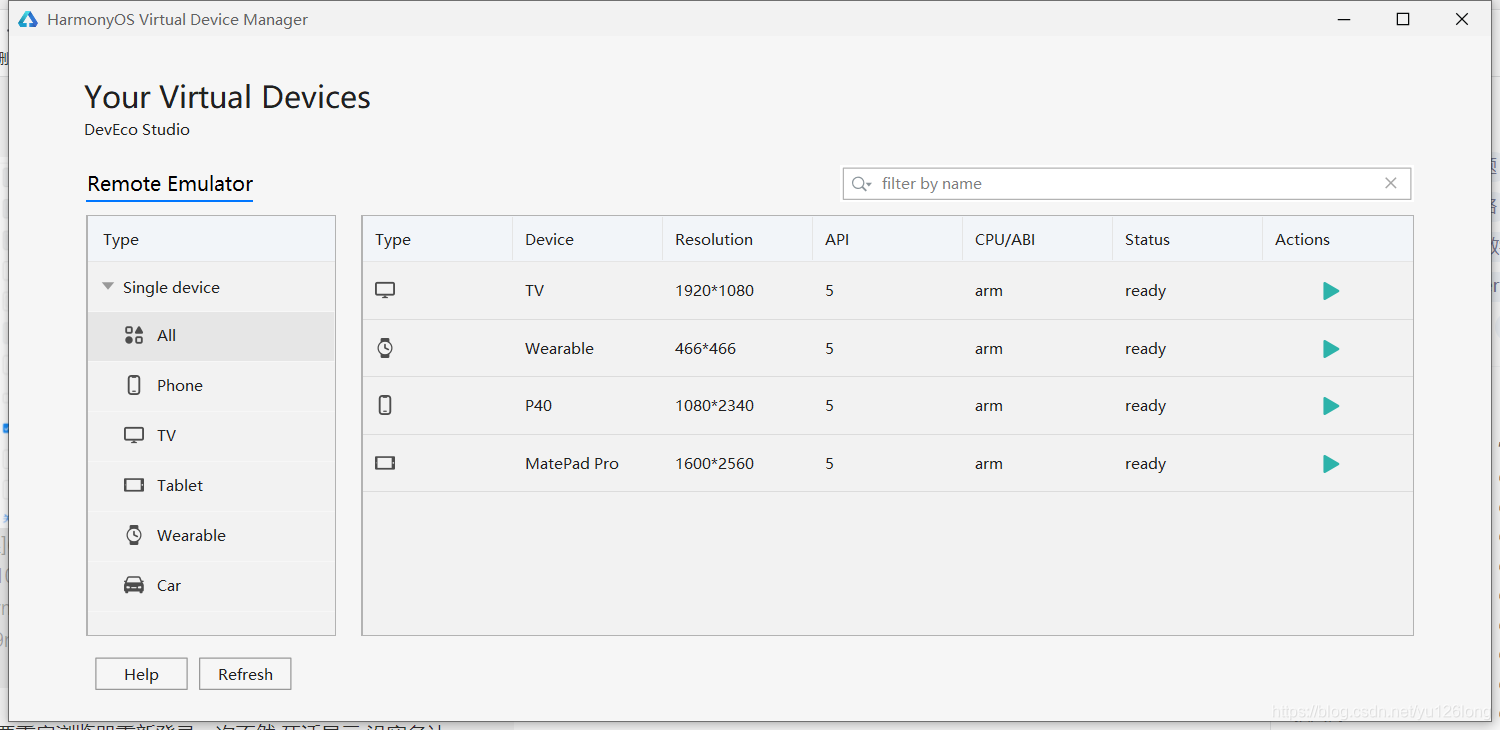This screenshot has height=730, width=1500.
Task: Click the Type header in the device table
Action: point(437,240)
